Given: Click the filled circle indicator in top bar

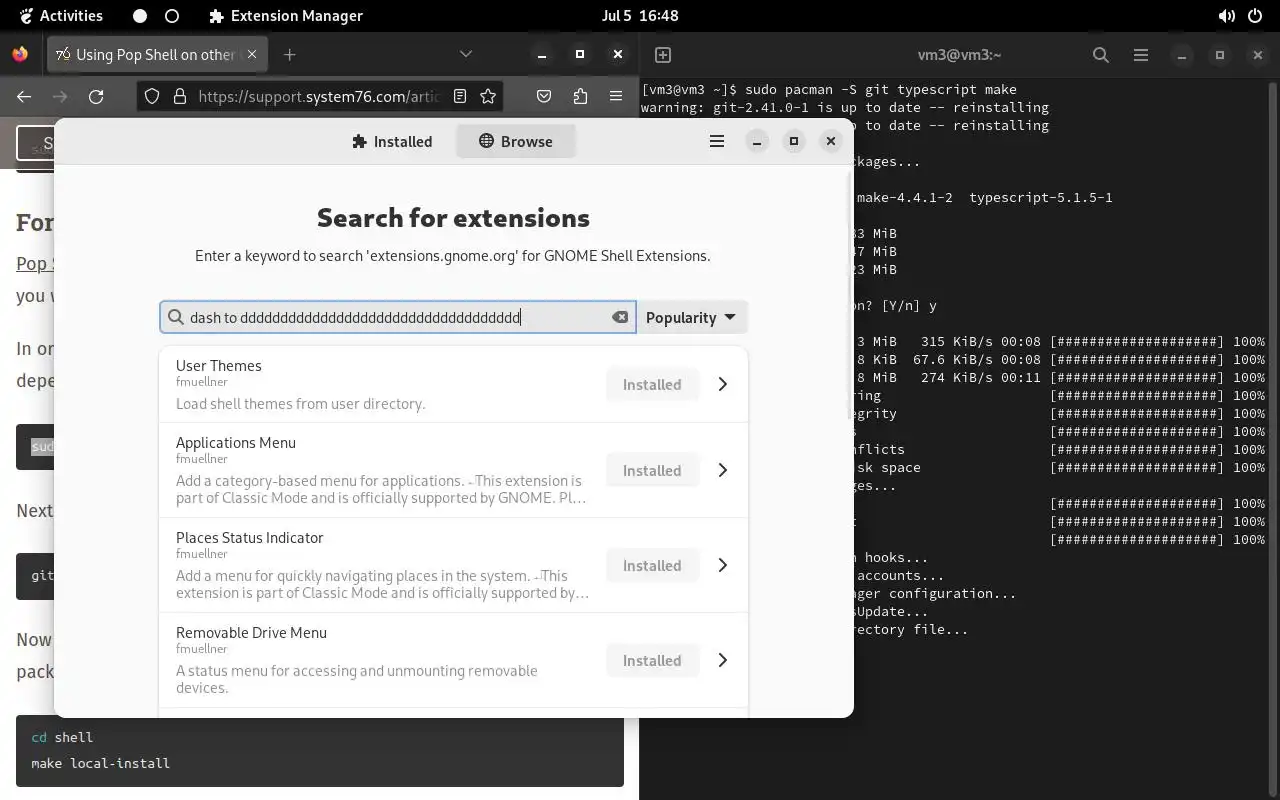Looking at the screenshot, I should point(140,16).
